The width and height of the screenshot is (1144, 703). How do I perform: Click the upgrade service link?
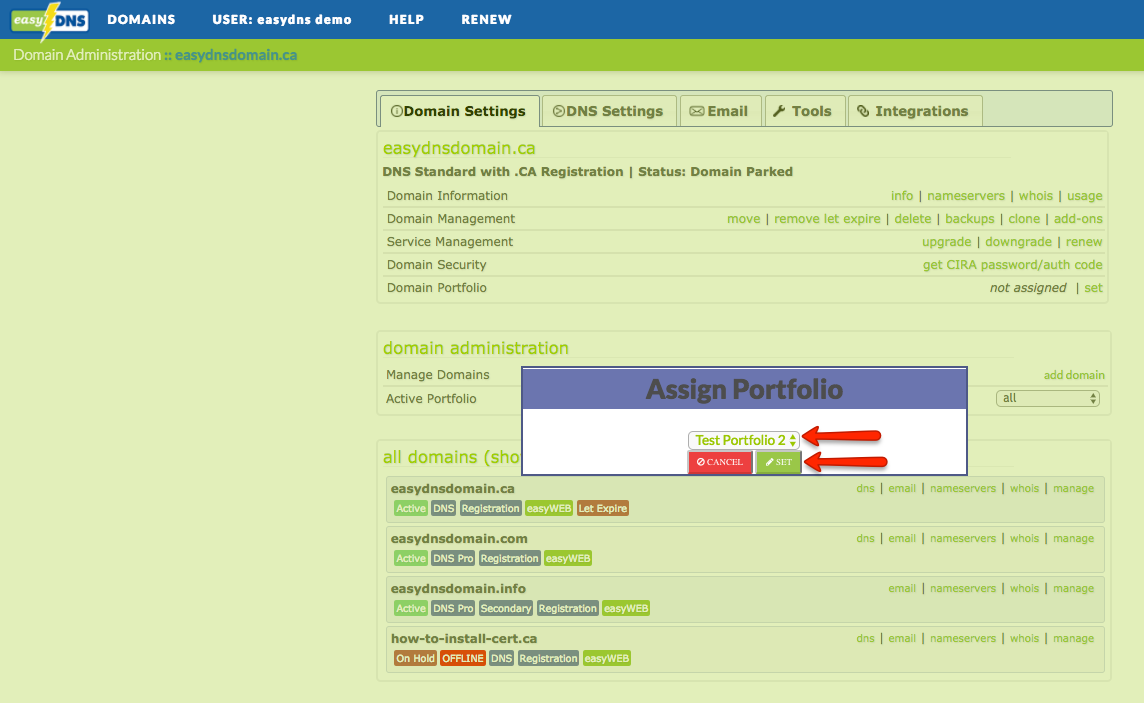pyautogui.click(x=946, y=241)
